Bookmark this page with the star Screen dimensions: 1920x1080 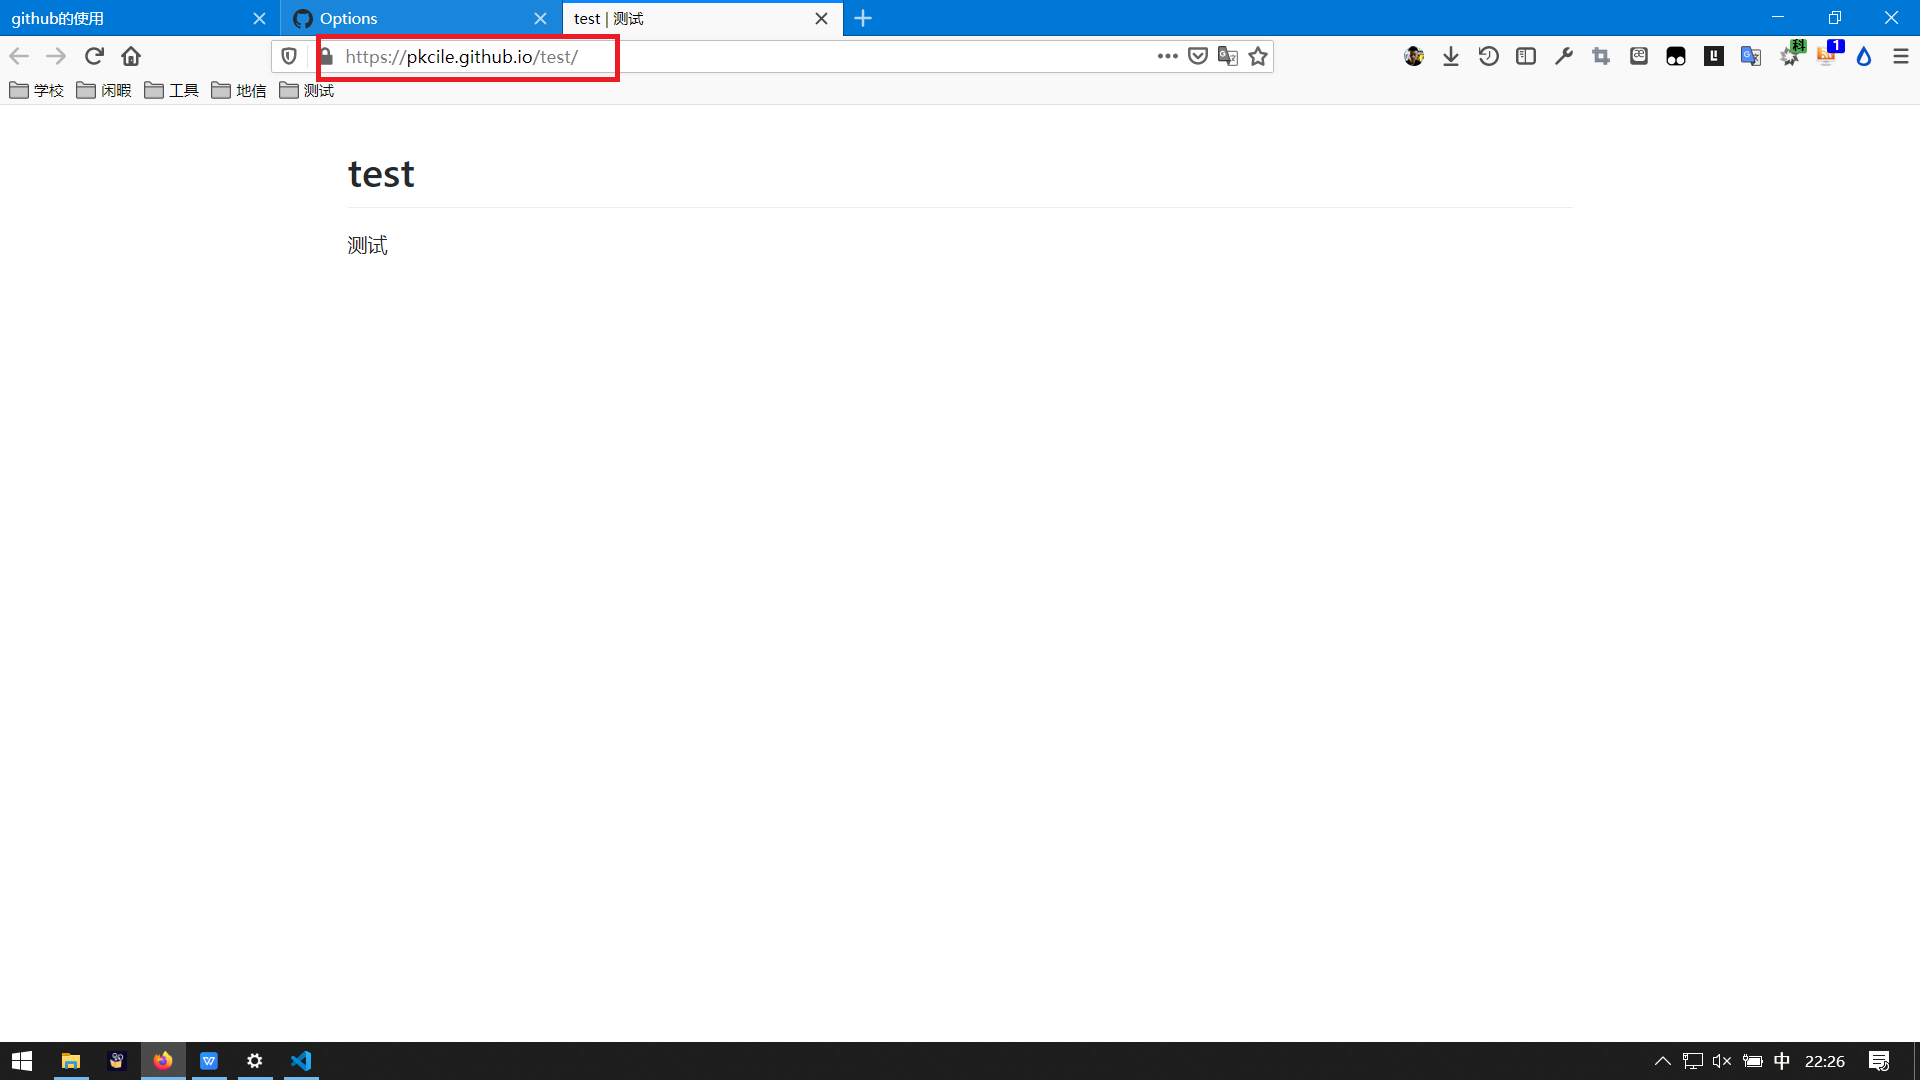1258,56
